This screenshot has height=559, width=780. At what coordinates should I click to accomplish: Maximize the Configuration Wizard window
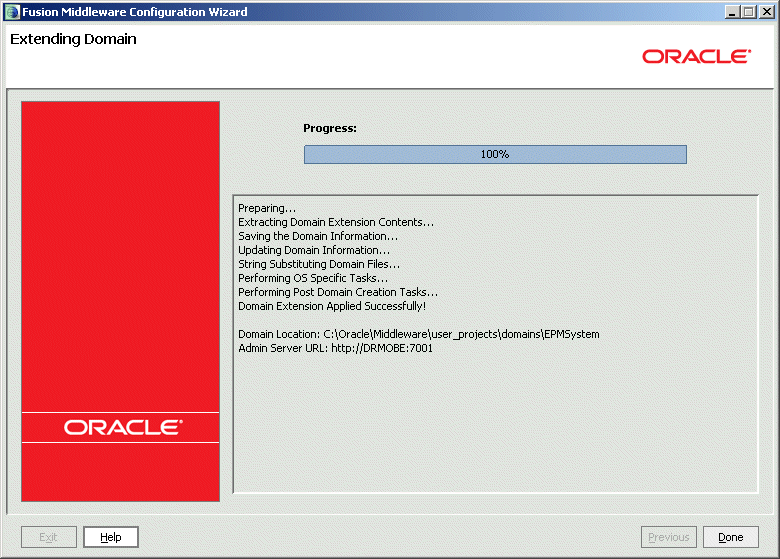tap(749, 12)
